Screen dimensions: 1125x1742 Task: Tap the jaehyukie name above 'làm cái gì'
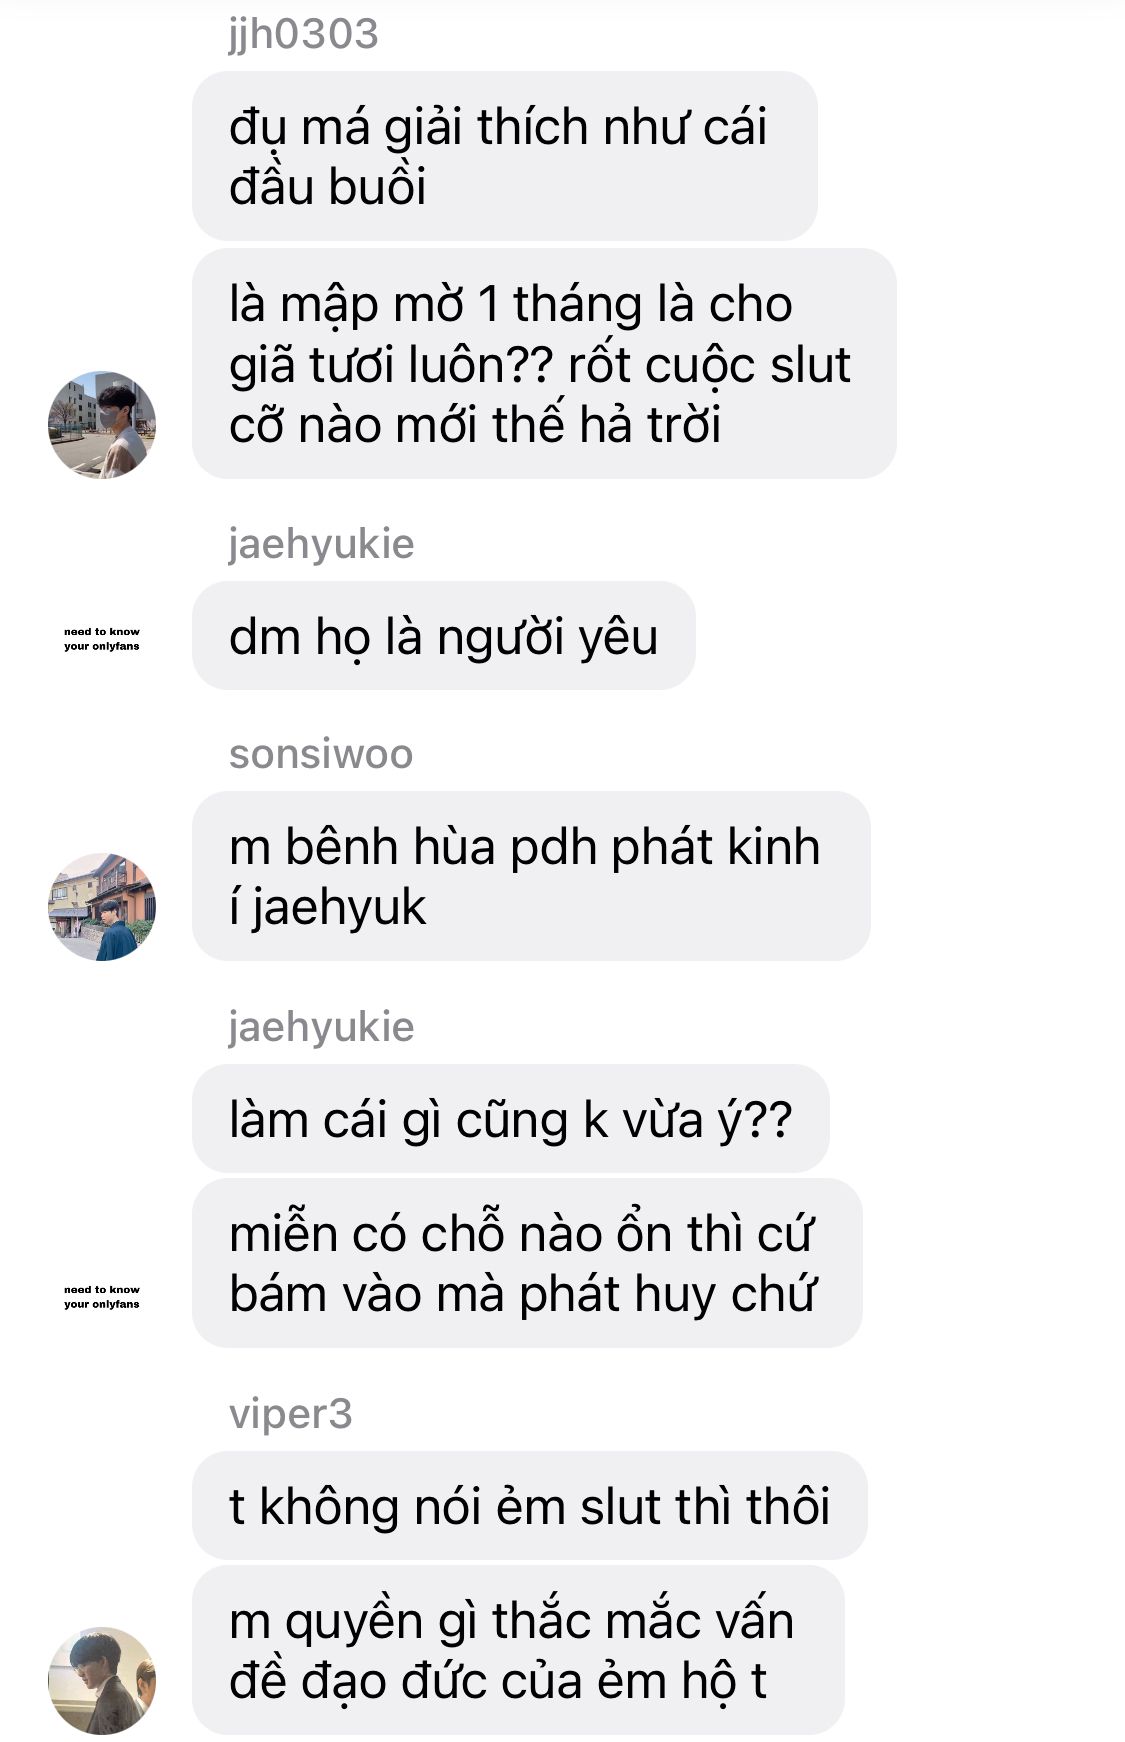point(321,1028)
